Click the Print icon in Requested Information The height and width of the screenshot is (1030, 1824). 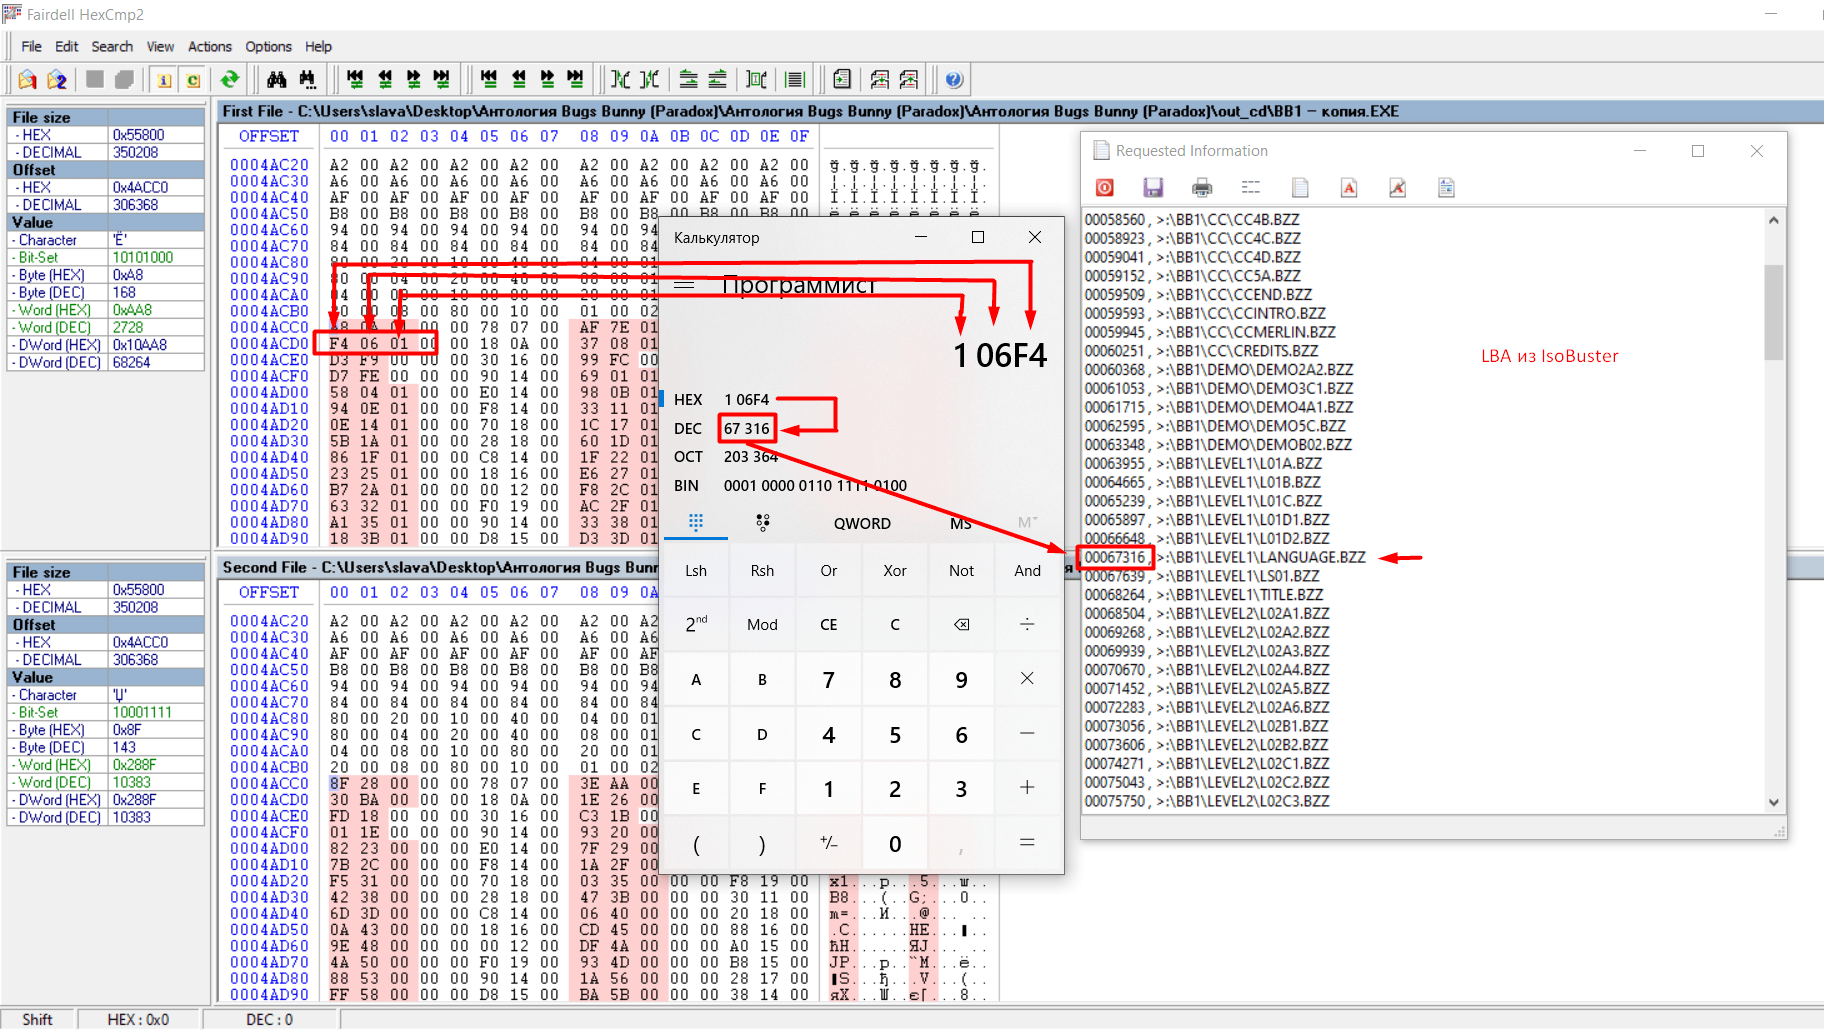point(1202,187)
